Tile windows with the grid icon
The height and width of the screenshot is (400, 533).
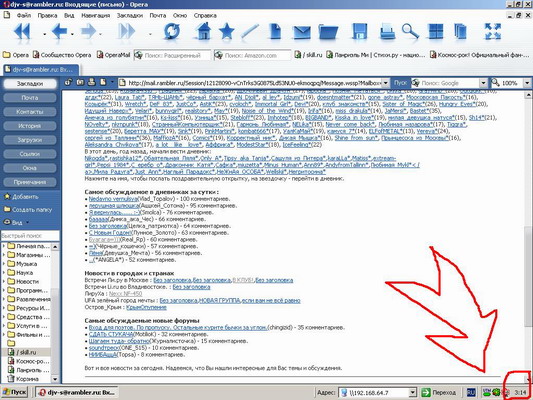pos(436,32)
